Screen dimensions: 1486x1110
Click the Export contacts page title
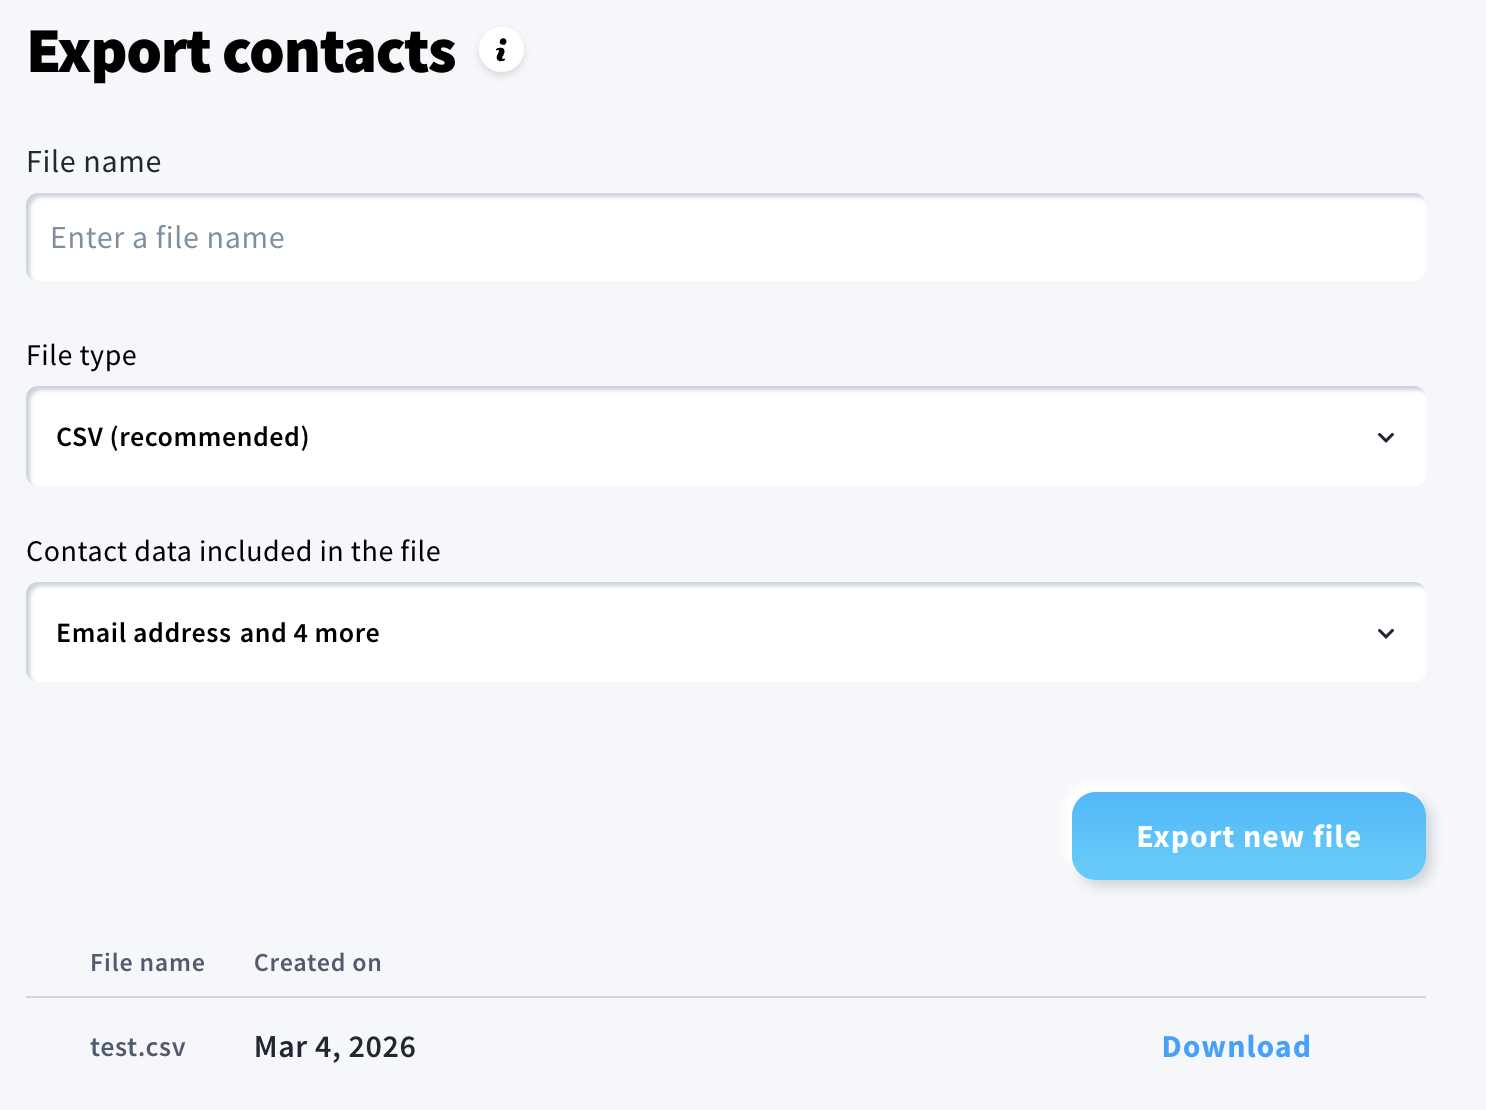pos(240,52)
